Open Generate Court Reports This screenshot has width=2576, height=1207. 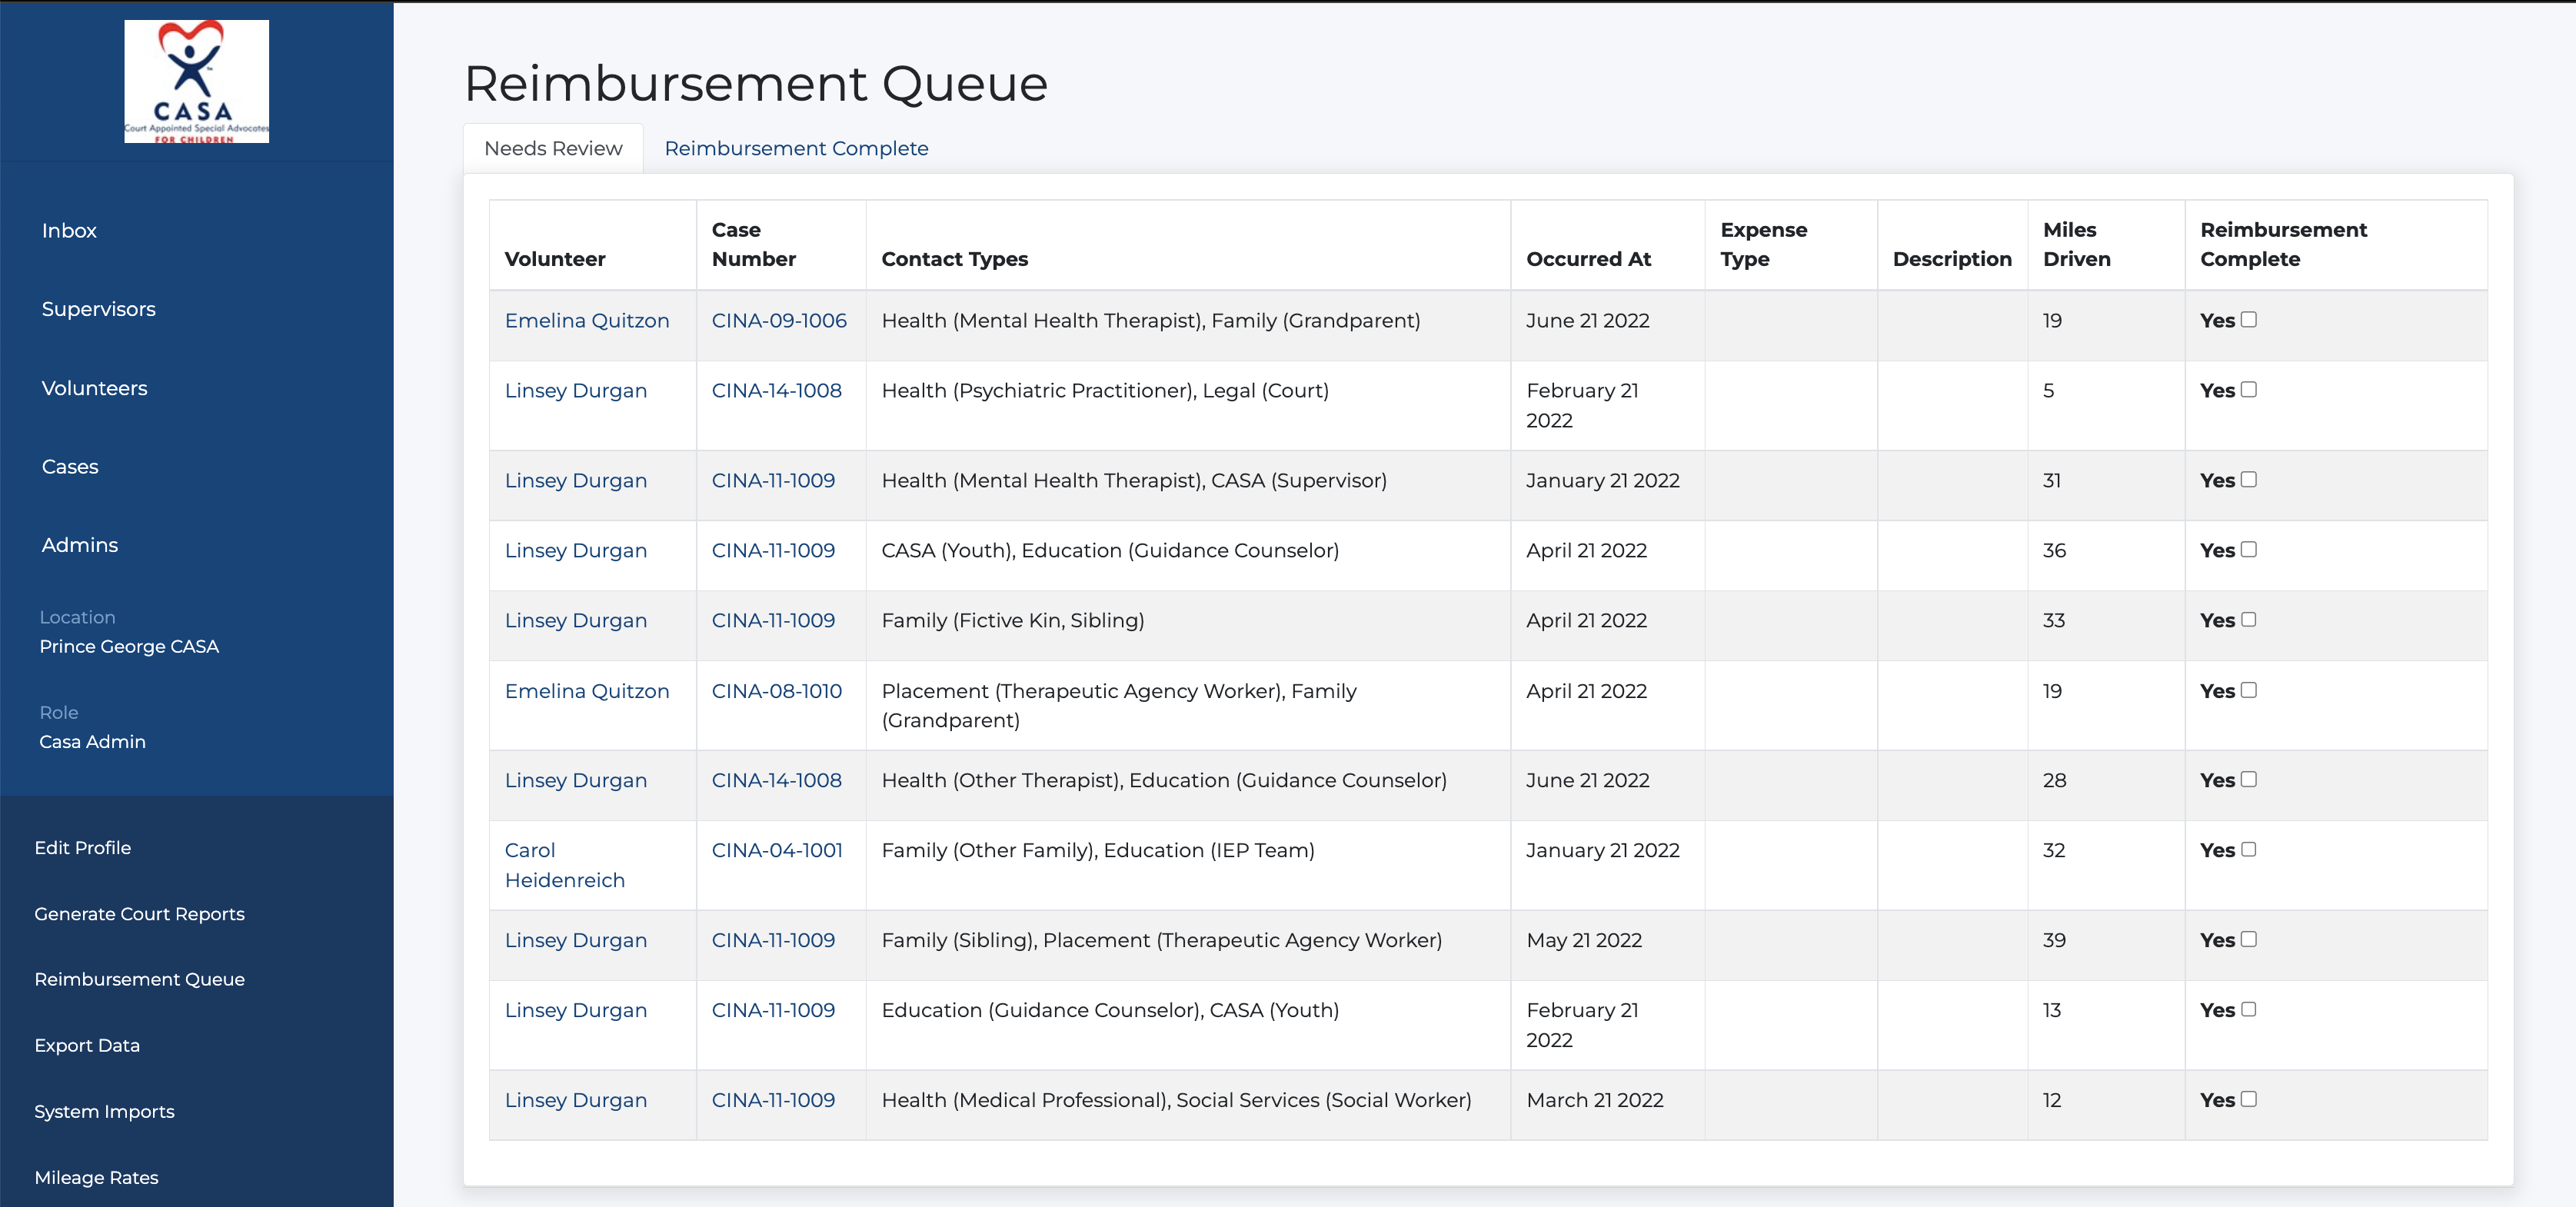[139, 913]
